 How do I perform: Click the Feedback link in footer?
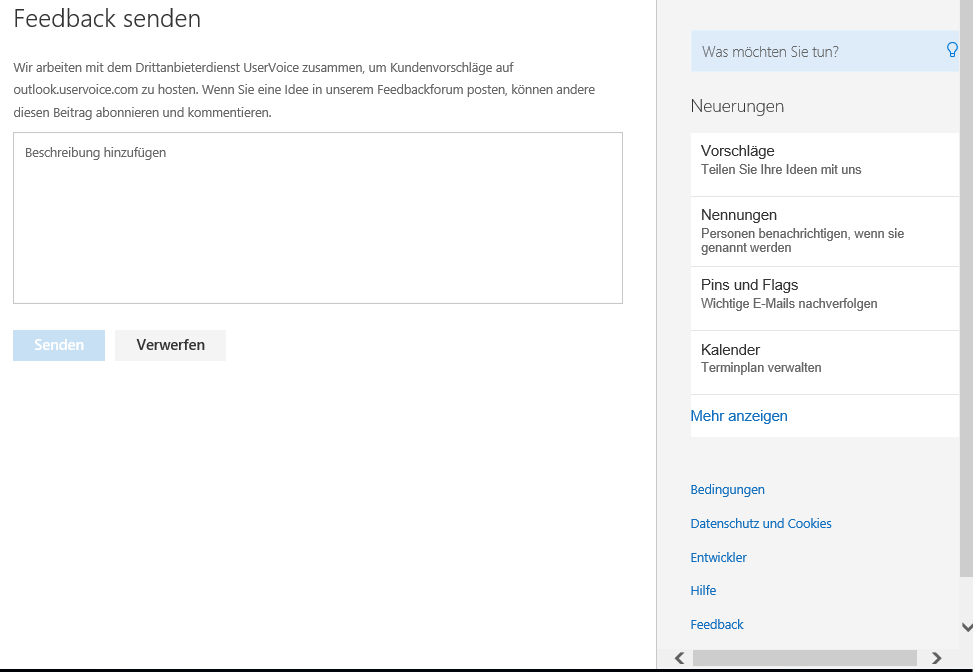[717, 624]
